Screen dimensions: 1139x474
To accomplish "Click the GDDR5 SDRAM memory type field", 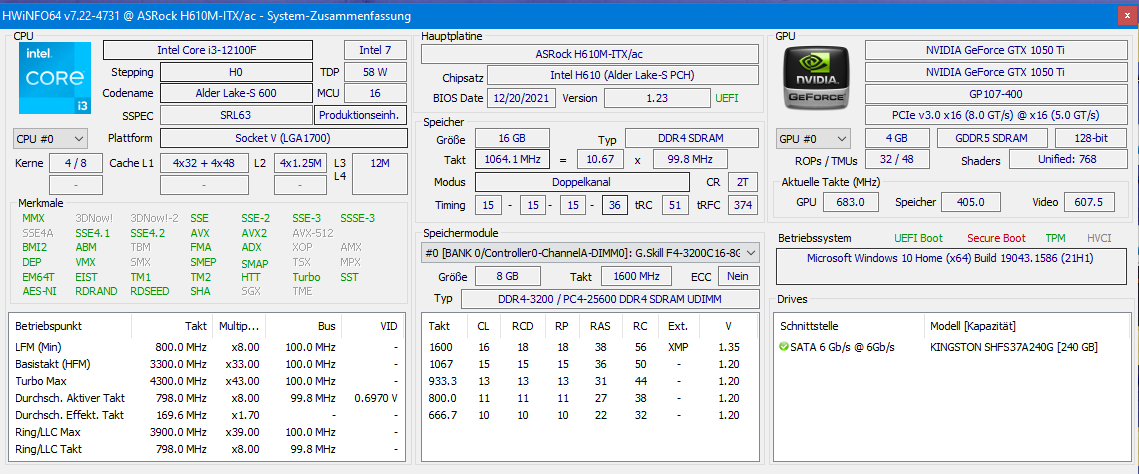I will 992,138.
